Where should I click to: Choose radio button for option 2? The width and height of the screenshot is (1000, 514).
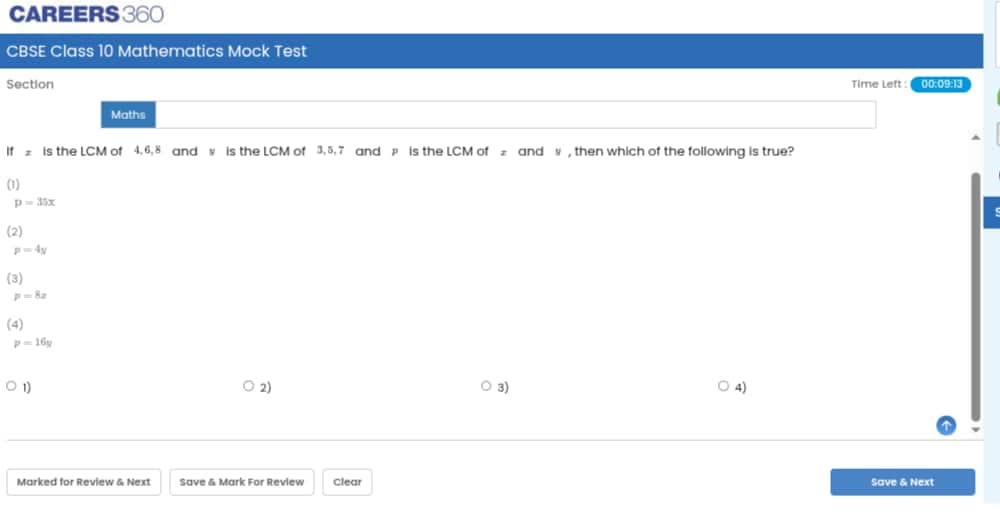[249, 386]
